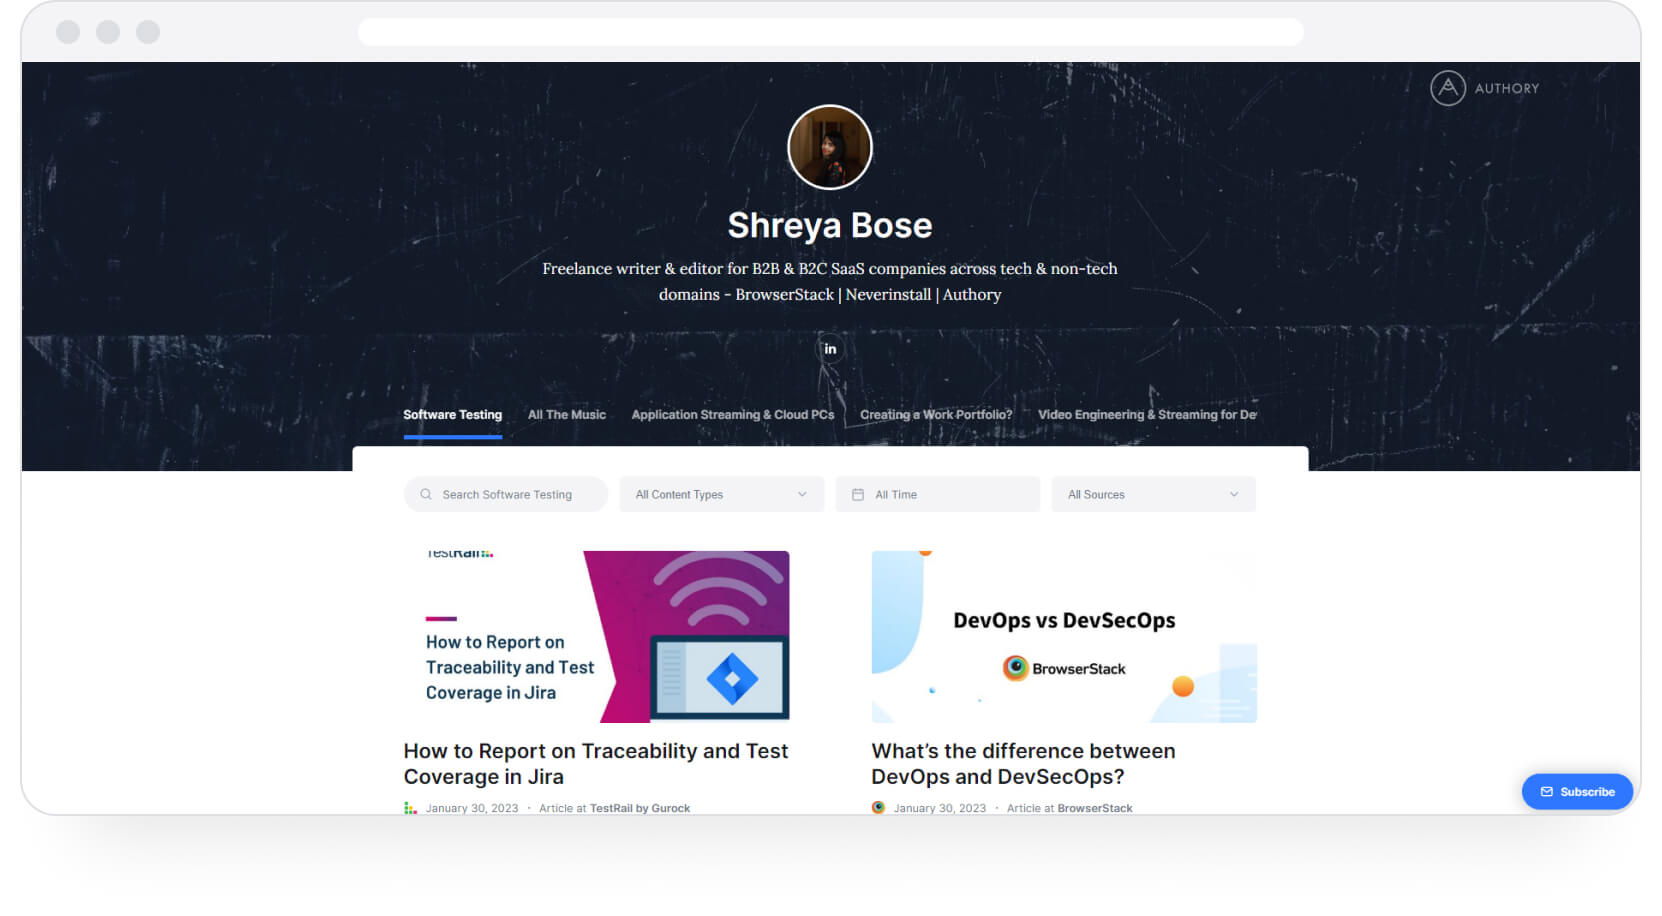This screenshot has width=1662, height=916.
Task: Open the All Time date filter
Action: tap(937, 495)
